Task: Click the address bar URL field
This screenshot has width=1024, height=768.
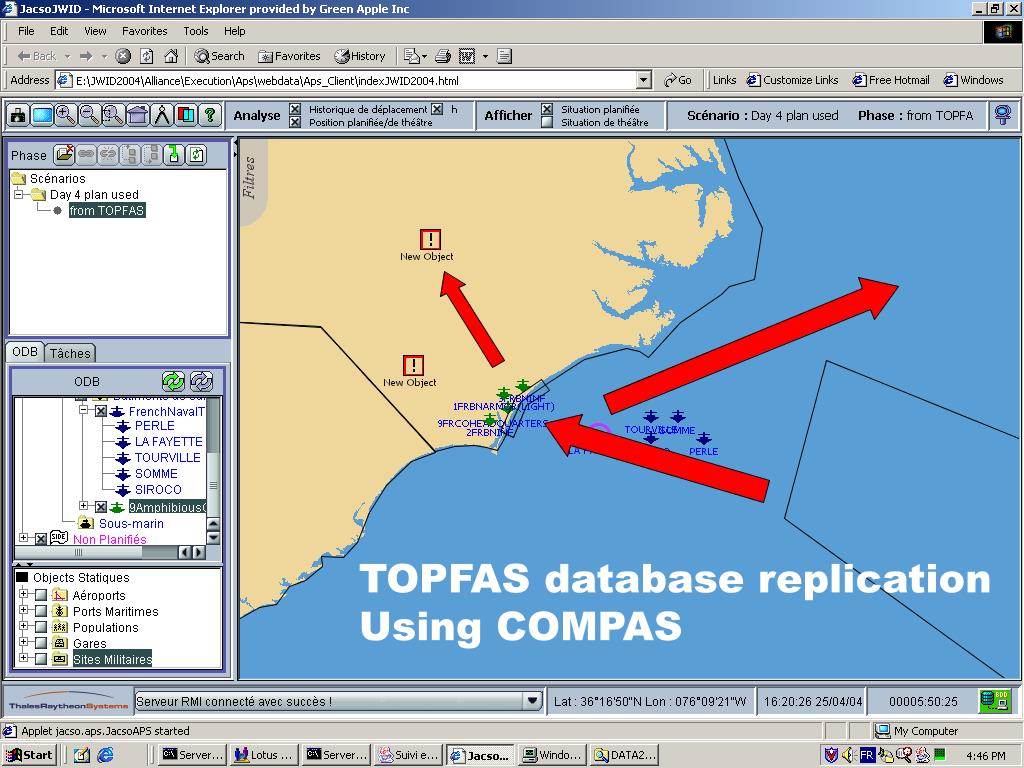Action: tap(354, 81)
